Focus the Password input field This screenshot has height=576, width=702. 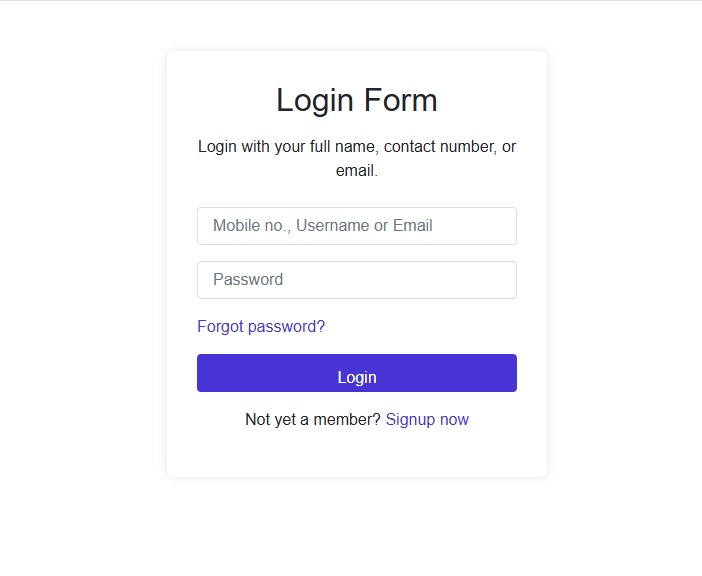[356, 280]
